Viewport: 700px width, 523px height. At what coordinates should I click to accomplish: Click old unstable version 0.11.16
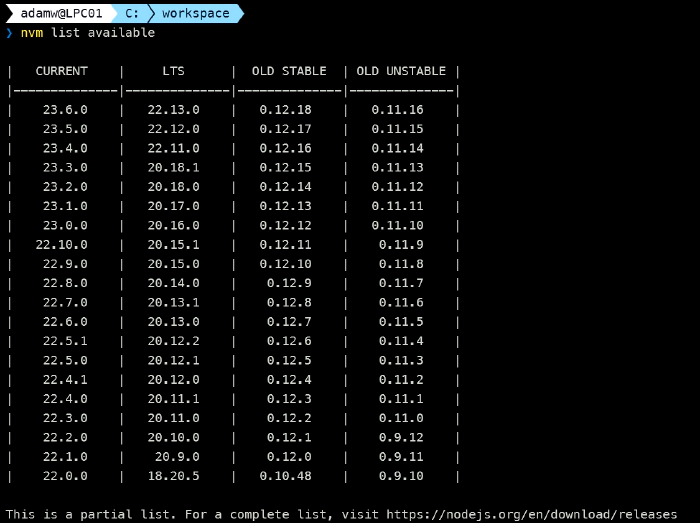pyautogui.click(x=397, y=110)
